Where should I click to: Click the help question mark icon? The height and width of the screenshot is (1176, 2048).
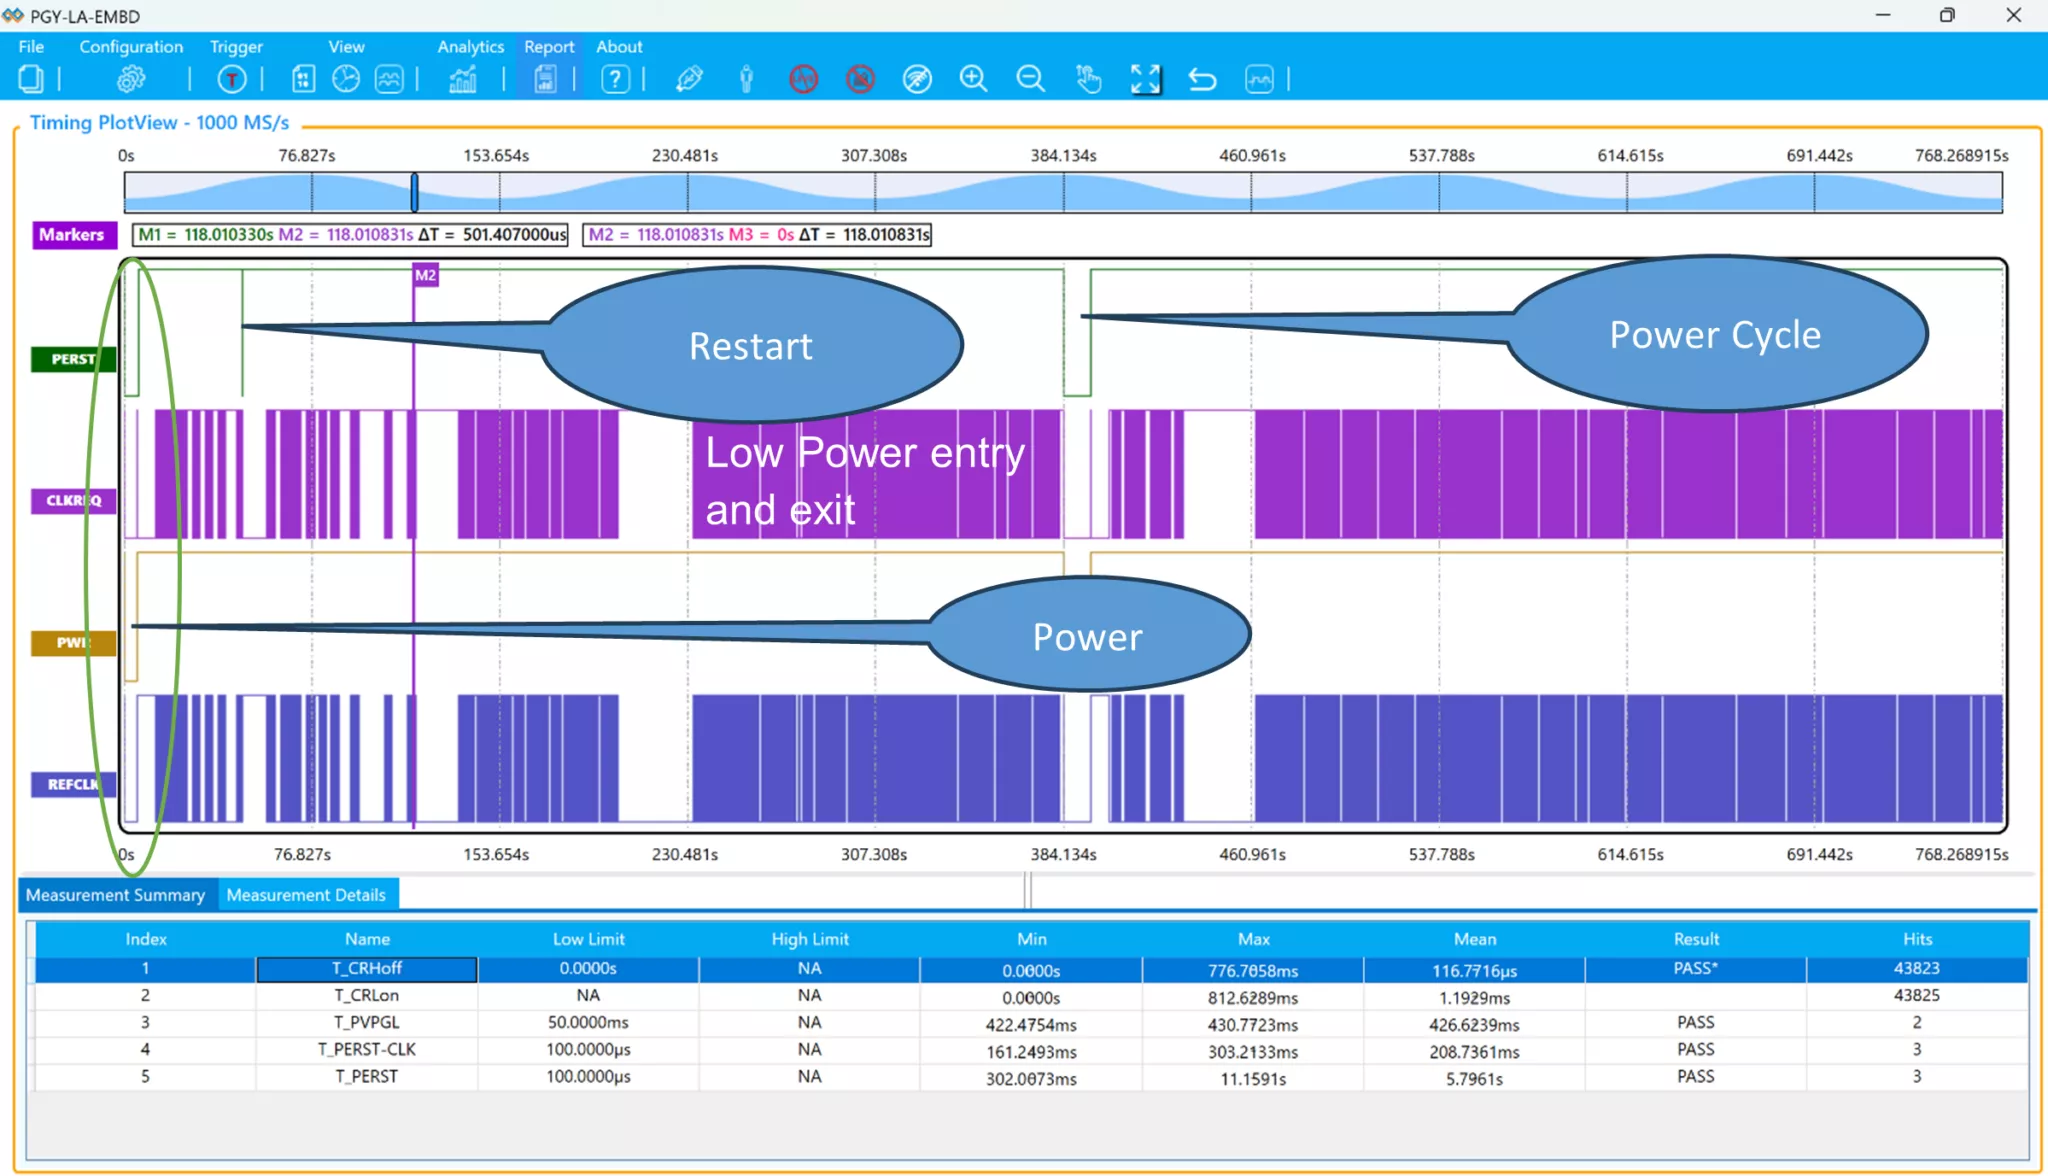(x=615, y=79)
